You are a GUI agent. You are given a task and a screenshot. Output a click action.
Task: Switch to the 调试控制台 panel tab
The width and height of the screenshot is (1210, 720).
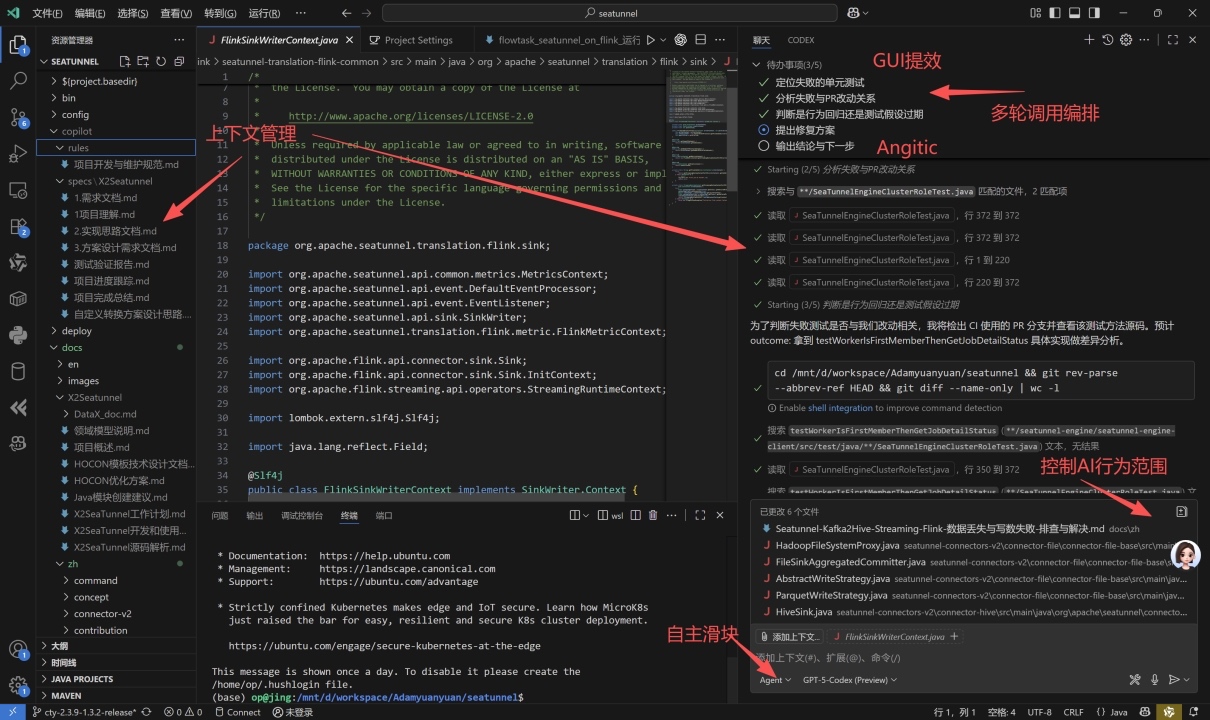point(302,515)
